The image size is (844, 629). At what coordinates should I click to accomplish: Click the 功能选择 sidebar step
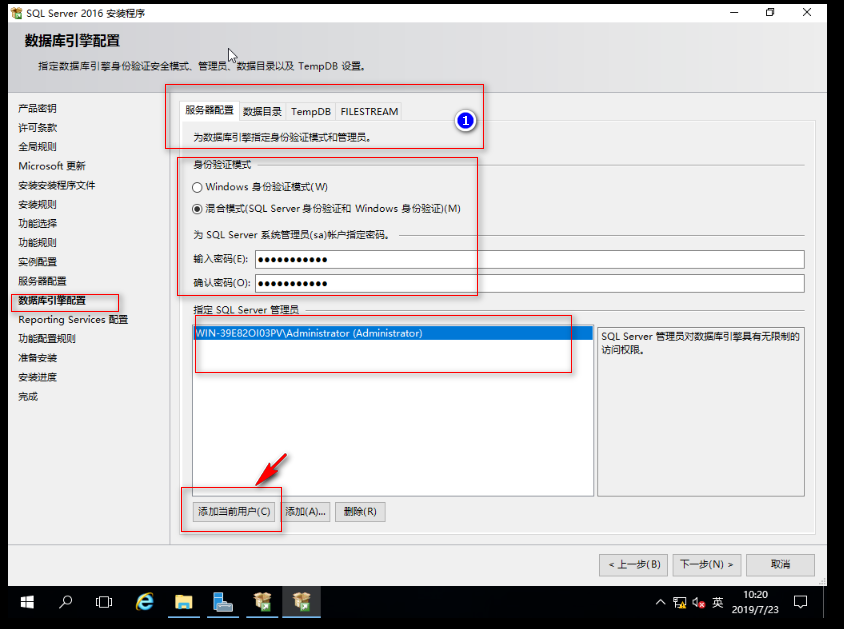pos(37,223)
